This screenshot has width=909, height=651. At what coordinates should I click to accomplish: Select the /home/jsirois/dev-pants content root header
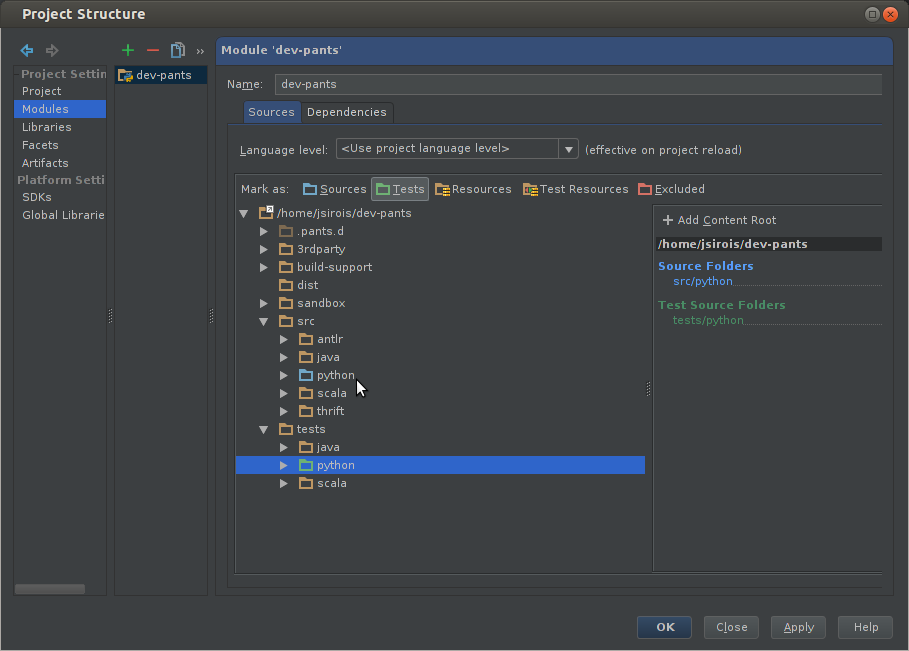769,244
